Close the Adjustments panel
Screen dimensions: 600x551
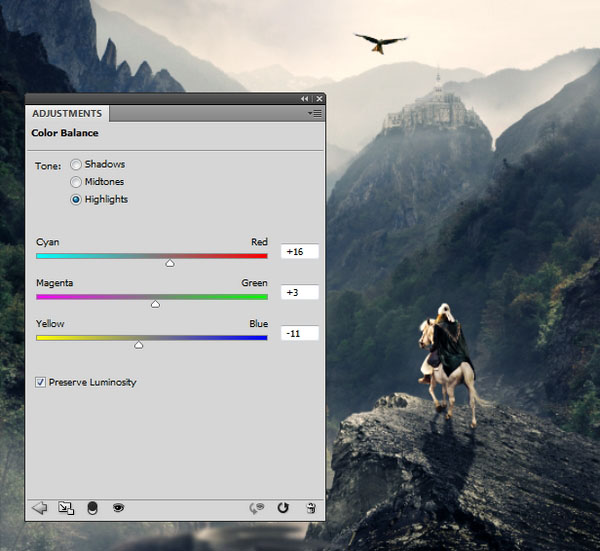pos(319,99)
